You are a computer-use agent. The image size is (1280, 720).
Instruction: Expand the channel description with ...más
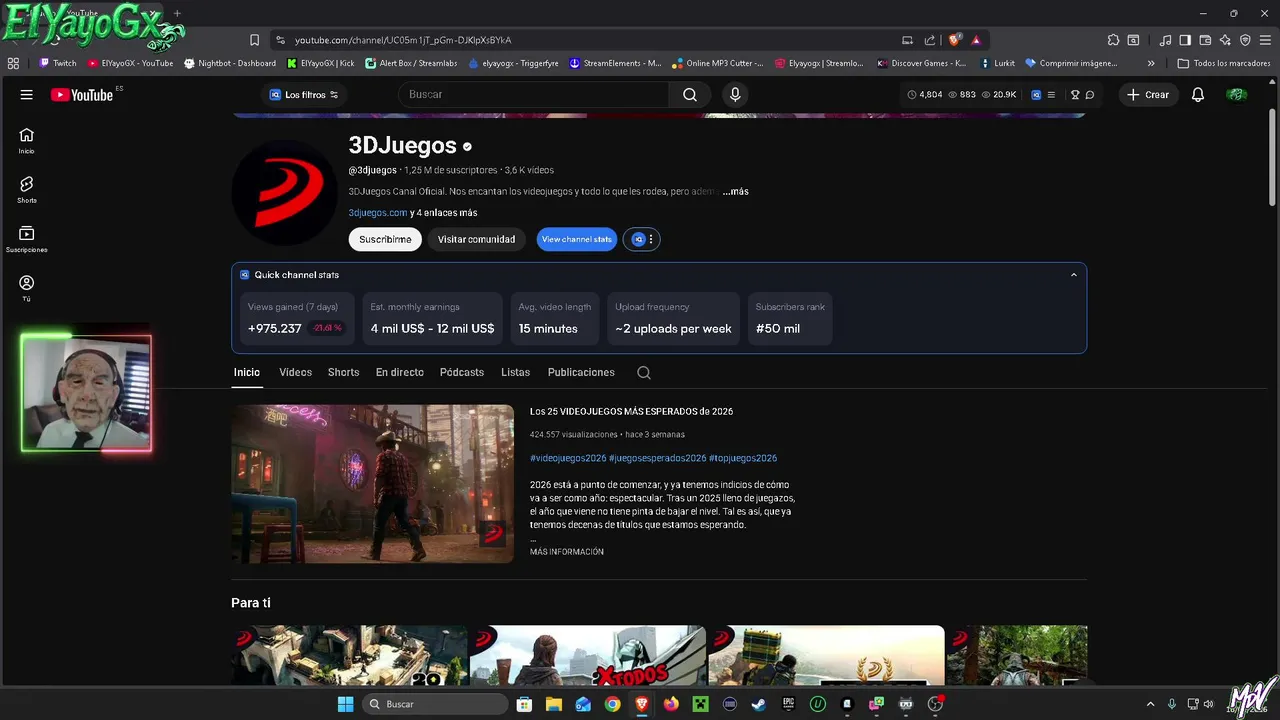735,191
